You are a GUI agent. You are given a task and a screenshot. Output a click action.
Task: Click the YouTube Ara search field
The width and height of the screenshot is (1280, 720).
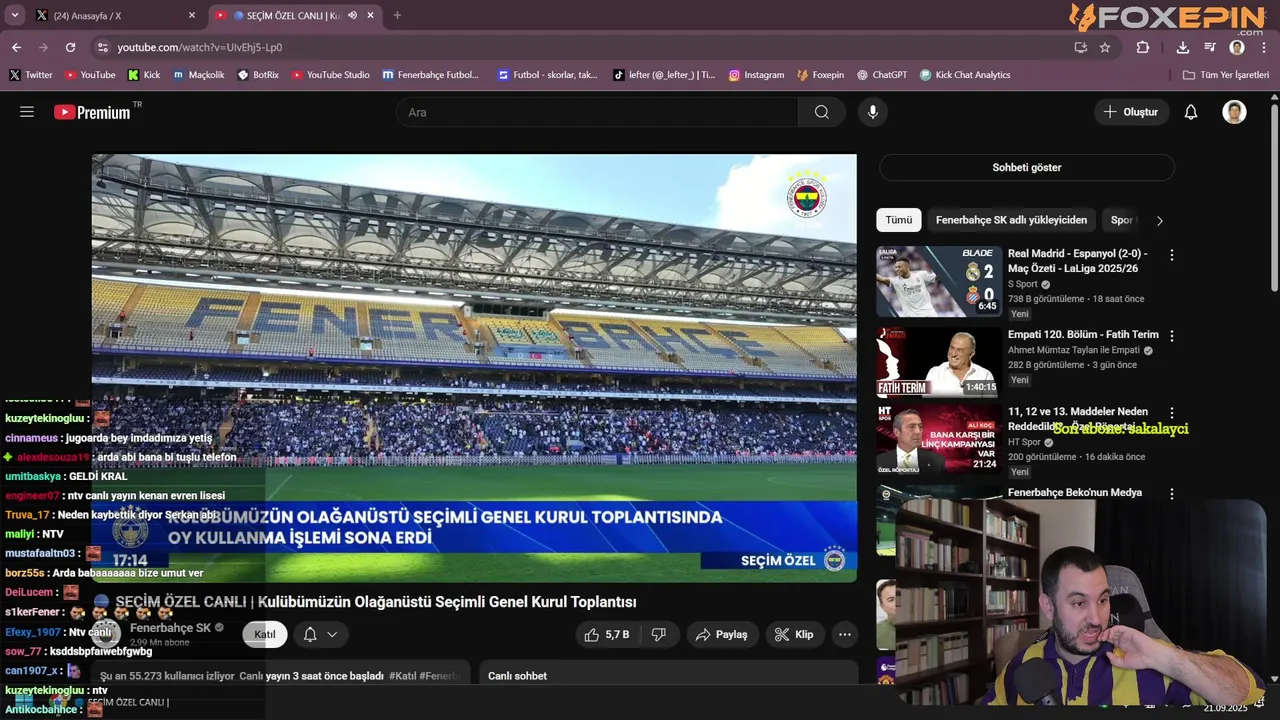[x=597, y=112]
